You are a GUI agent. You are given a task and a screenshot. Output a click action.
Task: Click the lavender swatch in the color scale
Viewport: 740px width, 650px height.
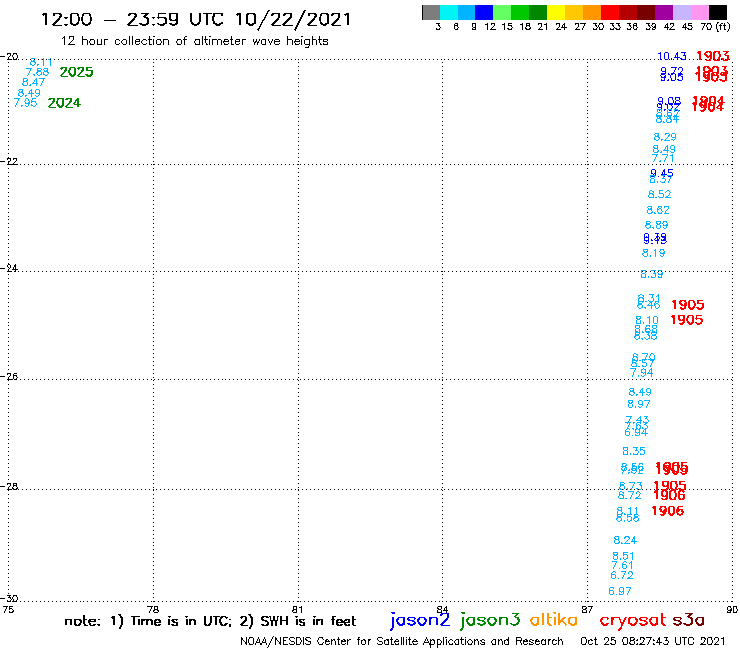(x=682, y=12)
